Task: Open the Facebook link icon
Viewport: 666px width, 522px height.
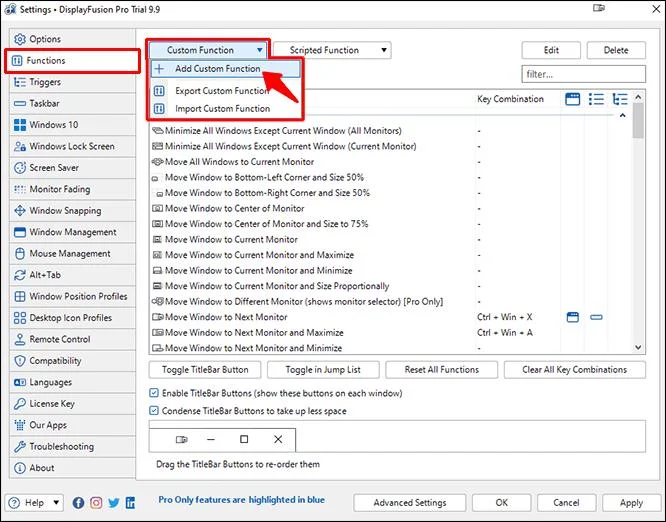Action: coord(78,503)
